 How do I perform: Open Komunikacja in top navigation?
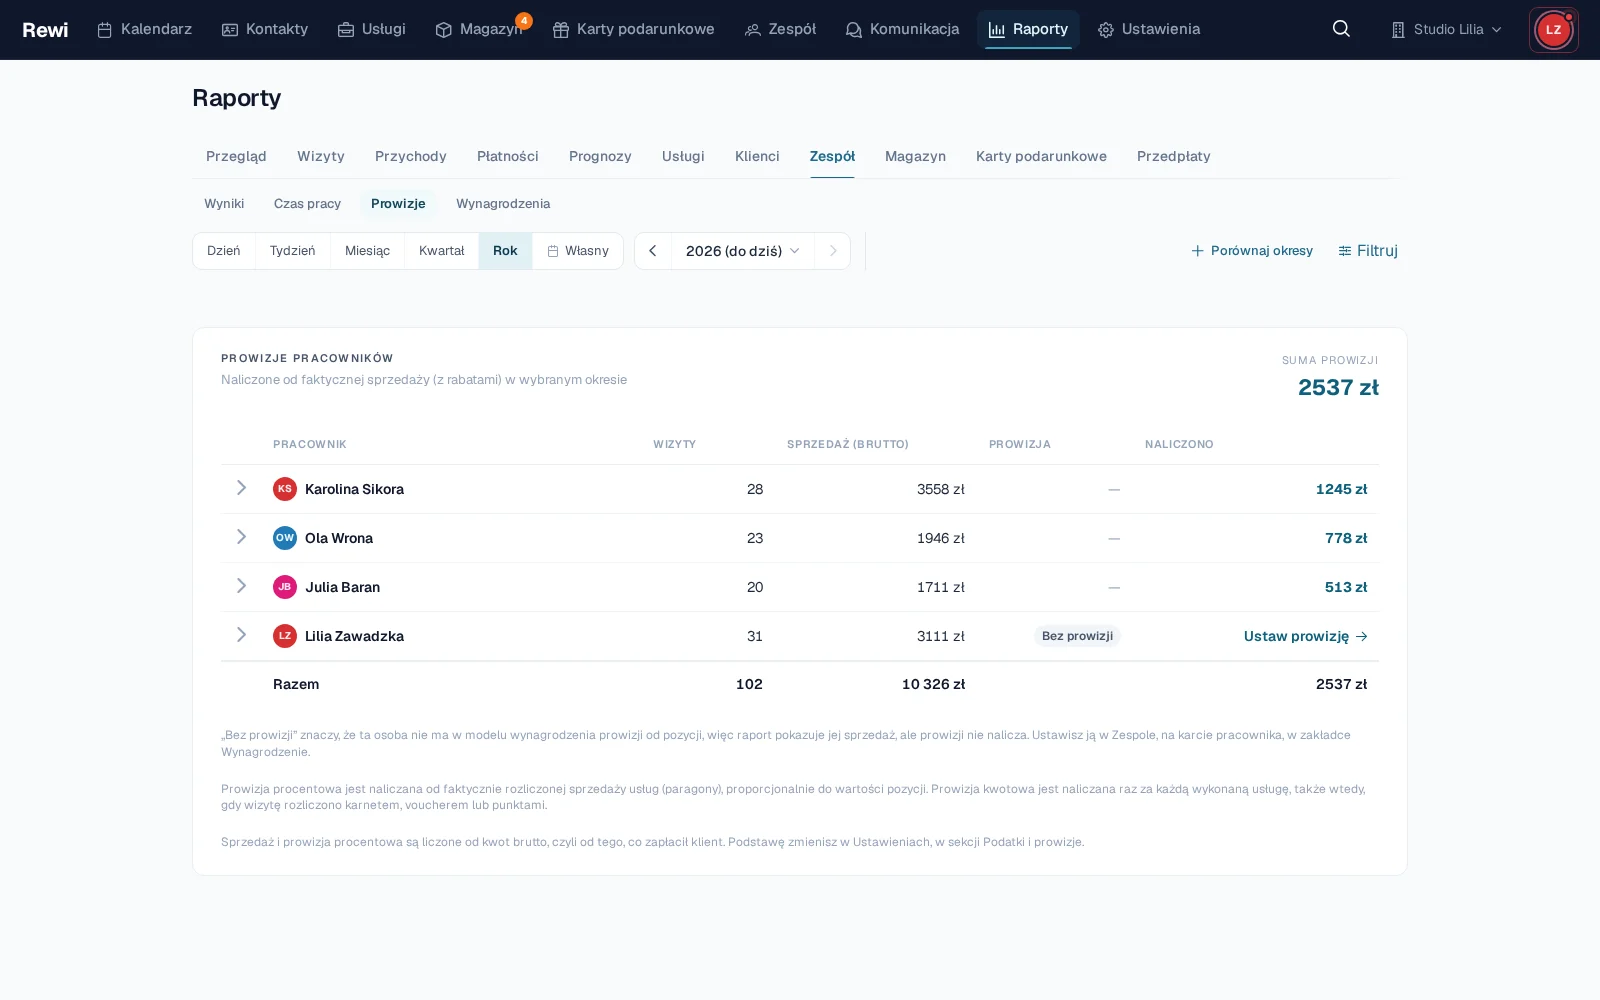[x=902, y=29]
